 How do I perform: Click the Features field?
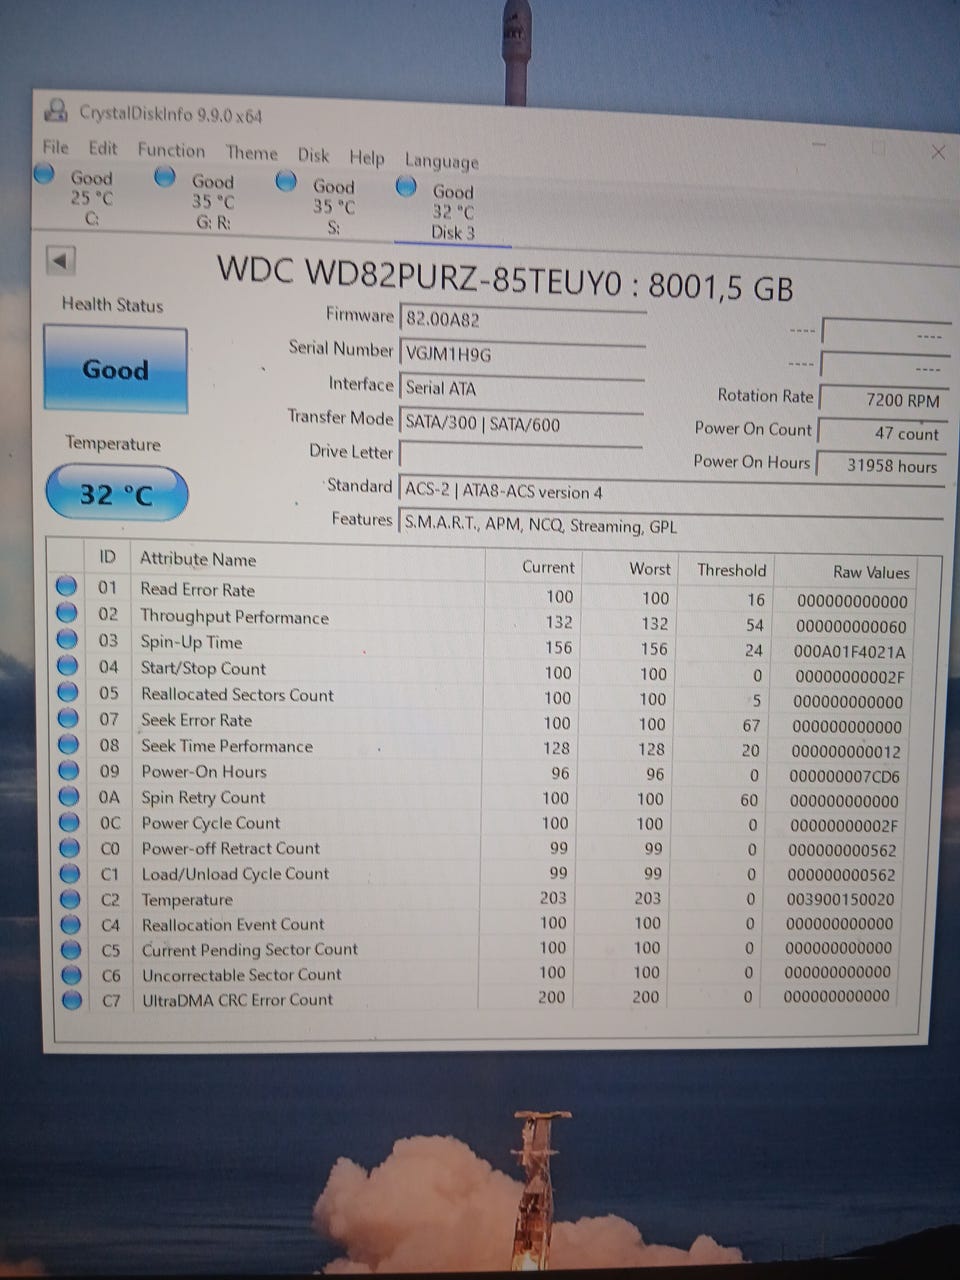670,525
